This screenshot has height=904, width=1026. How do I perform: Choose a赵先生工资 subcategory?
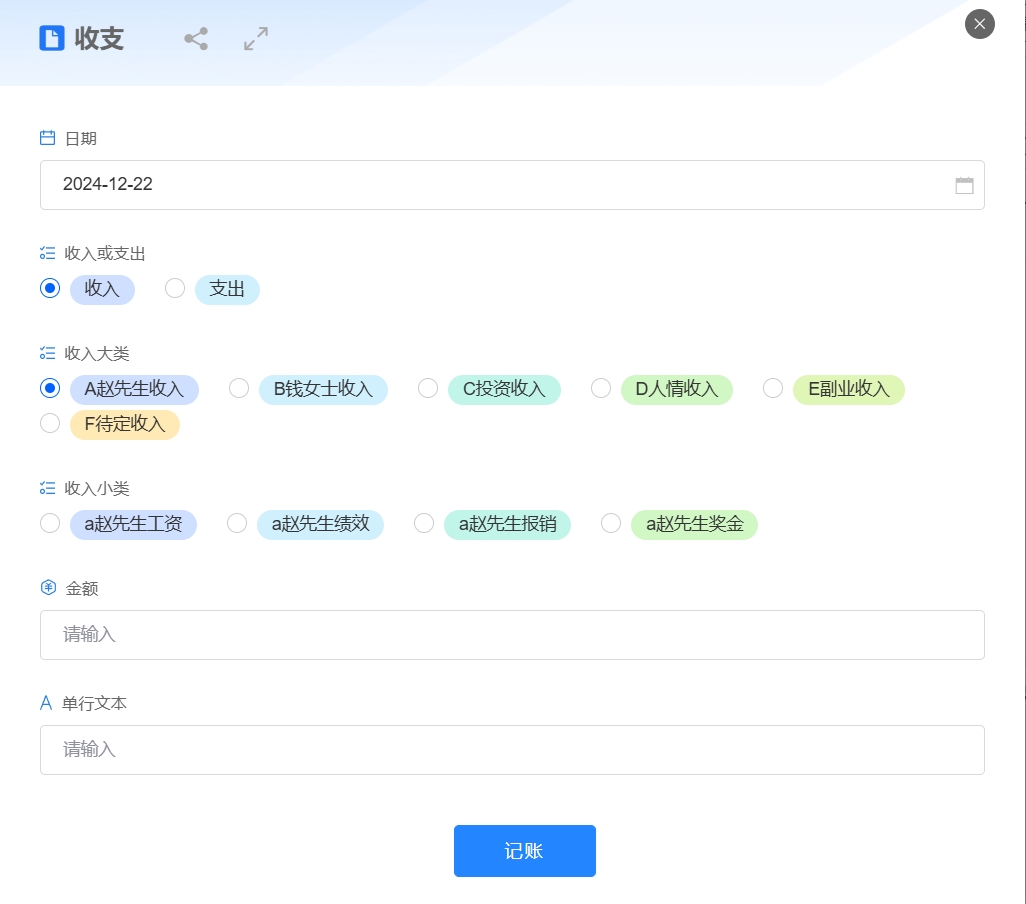point(50,523)
